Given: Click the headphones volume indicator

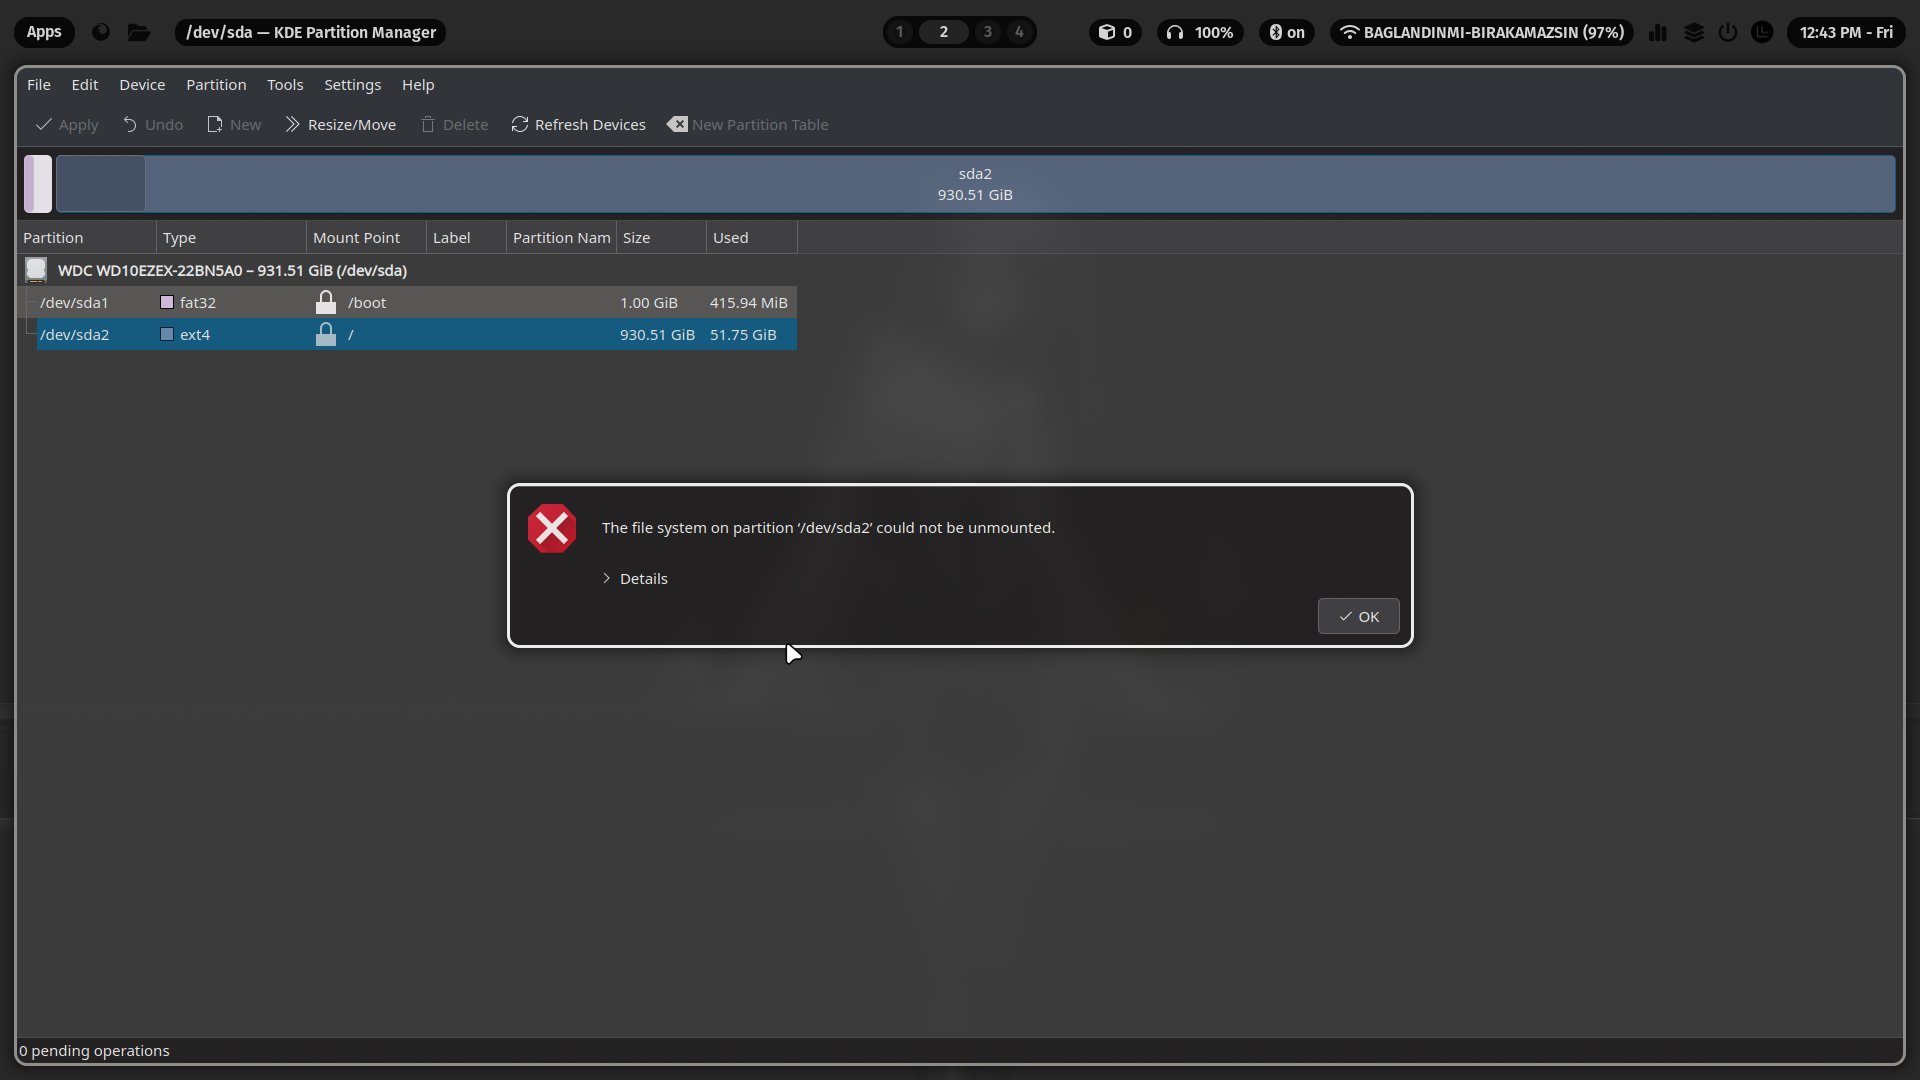Looking at the screenshot, I should pos(1200,32).
